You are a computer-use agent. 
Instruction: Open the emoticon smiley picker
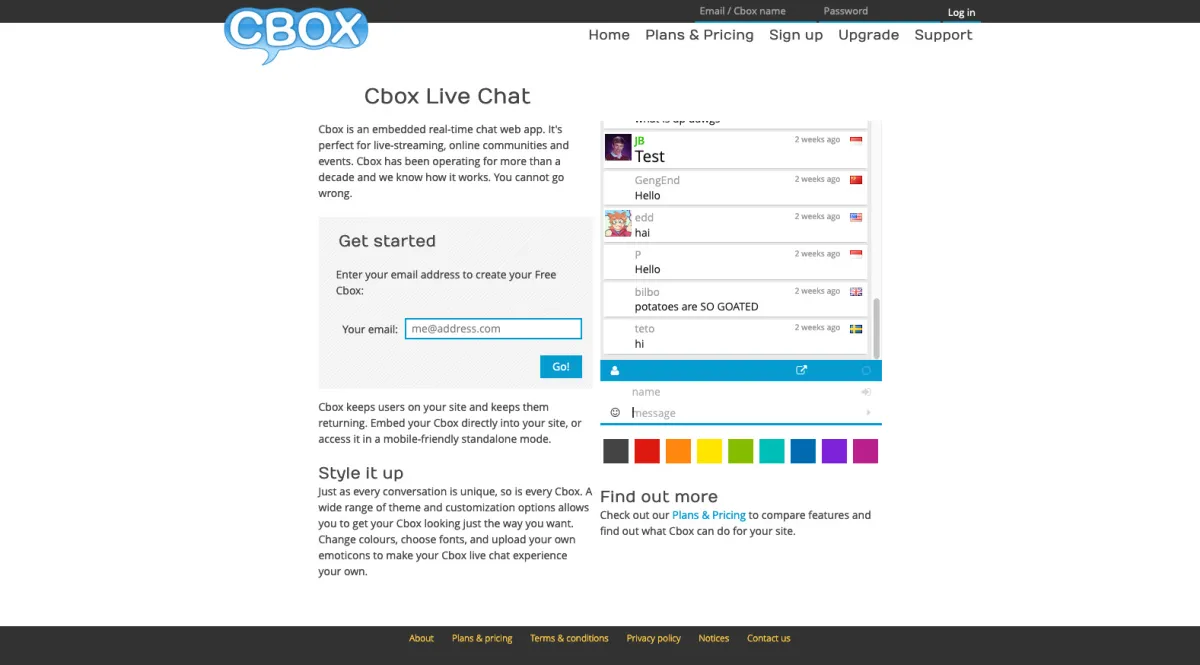click(615, 412)
